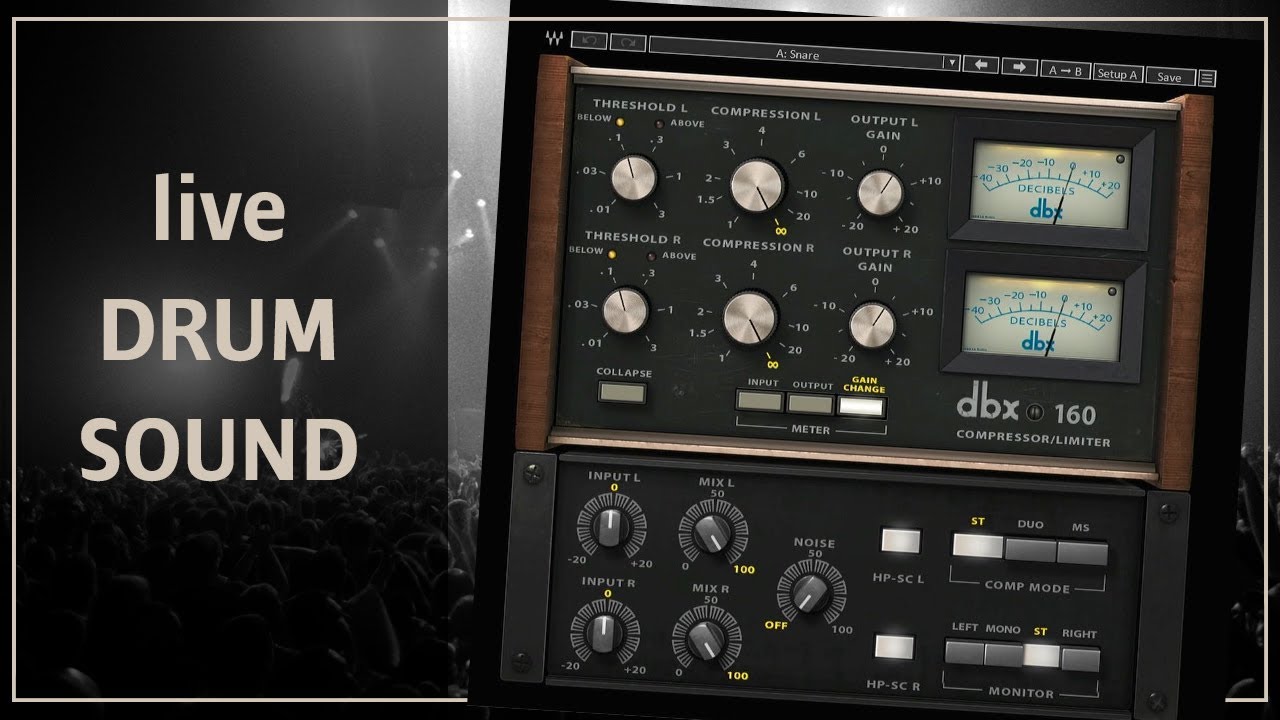
Task: Click the Threshold L Above LED
Action: coord(658,123)
